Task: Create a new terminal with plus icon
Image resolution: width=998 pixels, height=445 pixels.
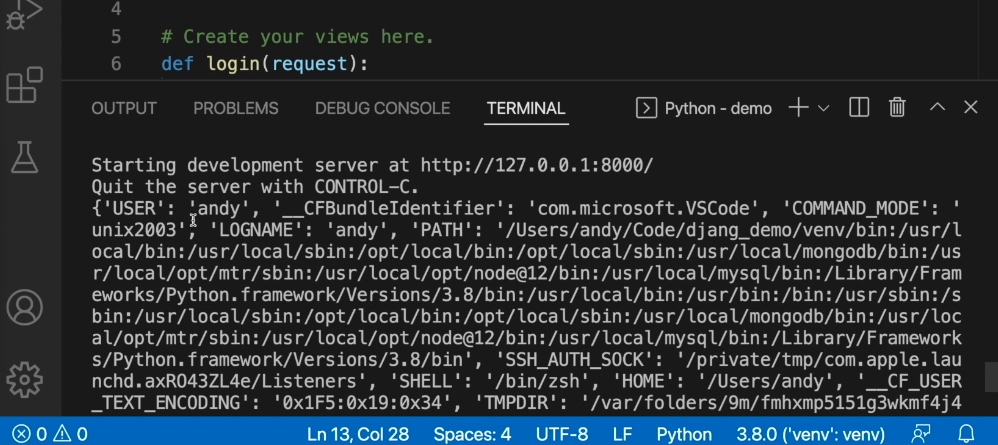Action: point(798,108)
